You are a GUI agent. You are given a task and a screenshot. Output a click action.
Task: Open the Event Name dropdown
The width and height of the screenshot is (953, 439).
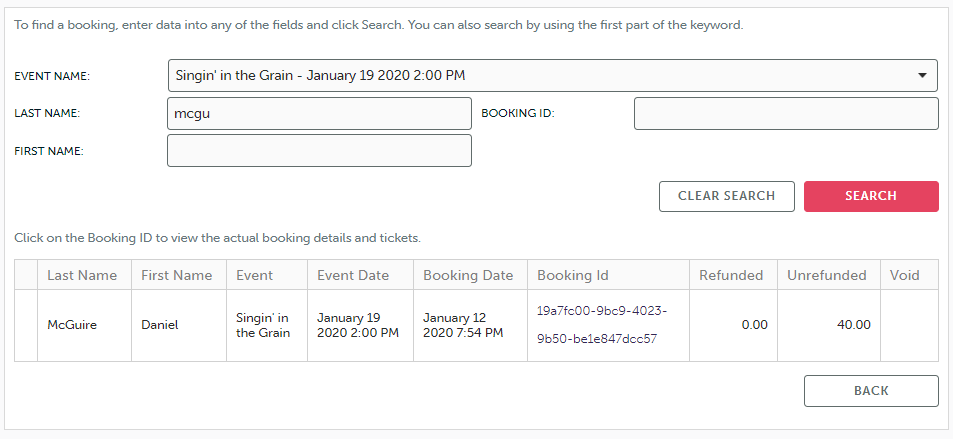(552, 75)
